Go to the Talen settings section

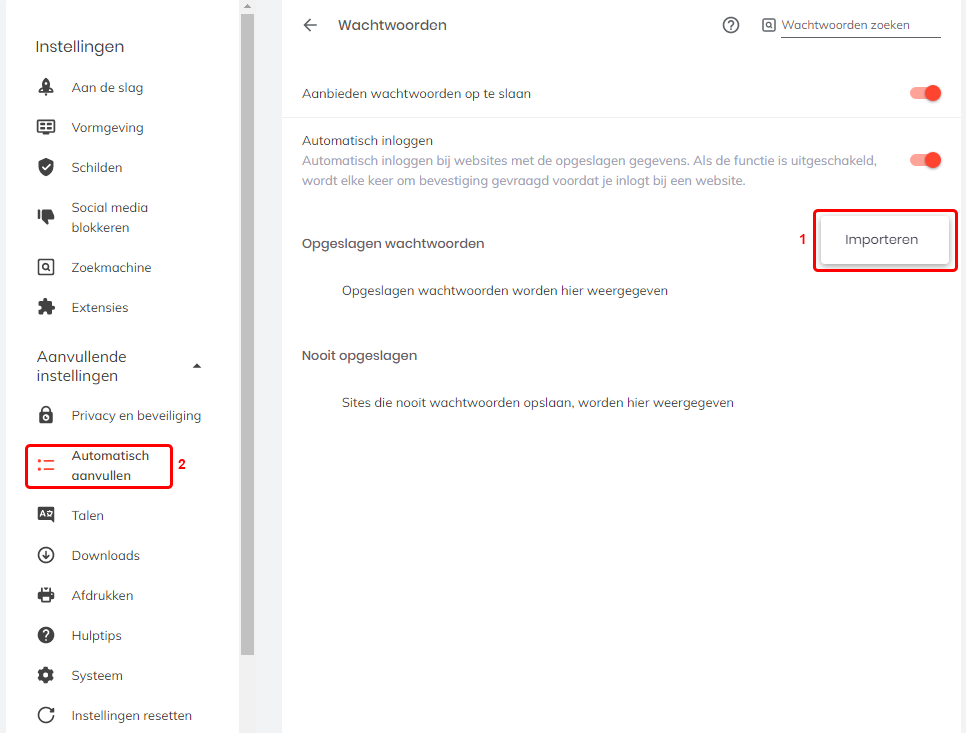click(88, 516)
